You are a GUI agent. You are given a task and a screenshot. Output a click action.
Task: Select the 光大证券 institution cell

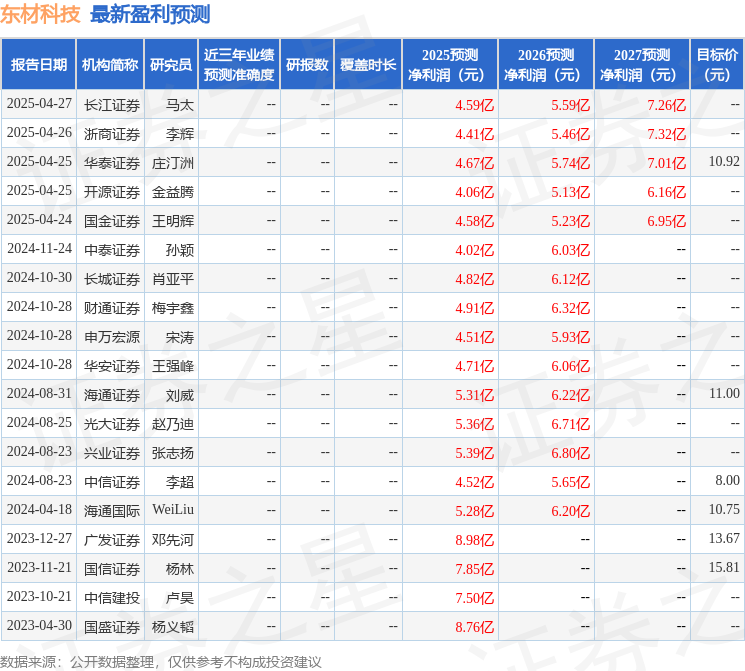click(x=112, y=424)
